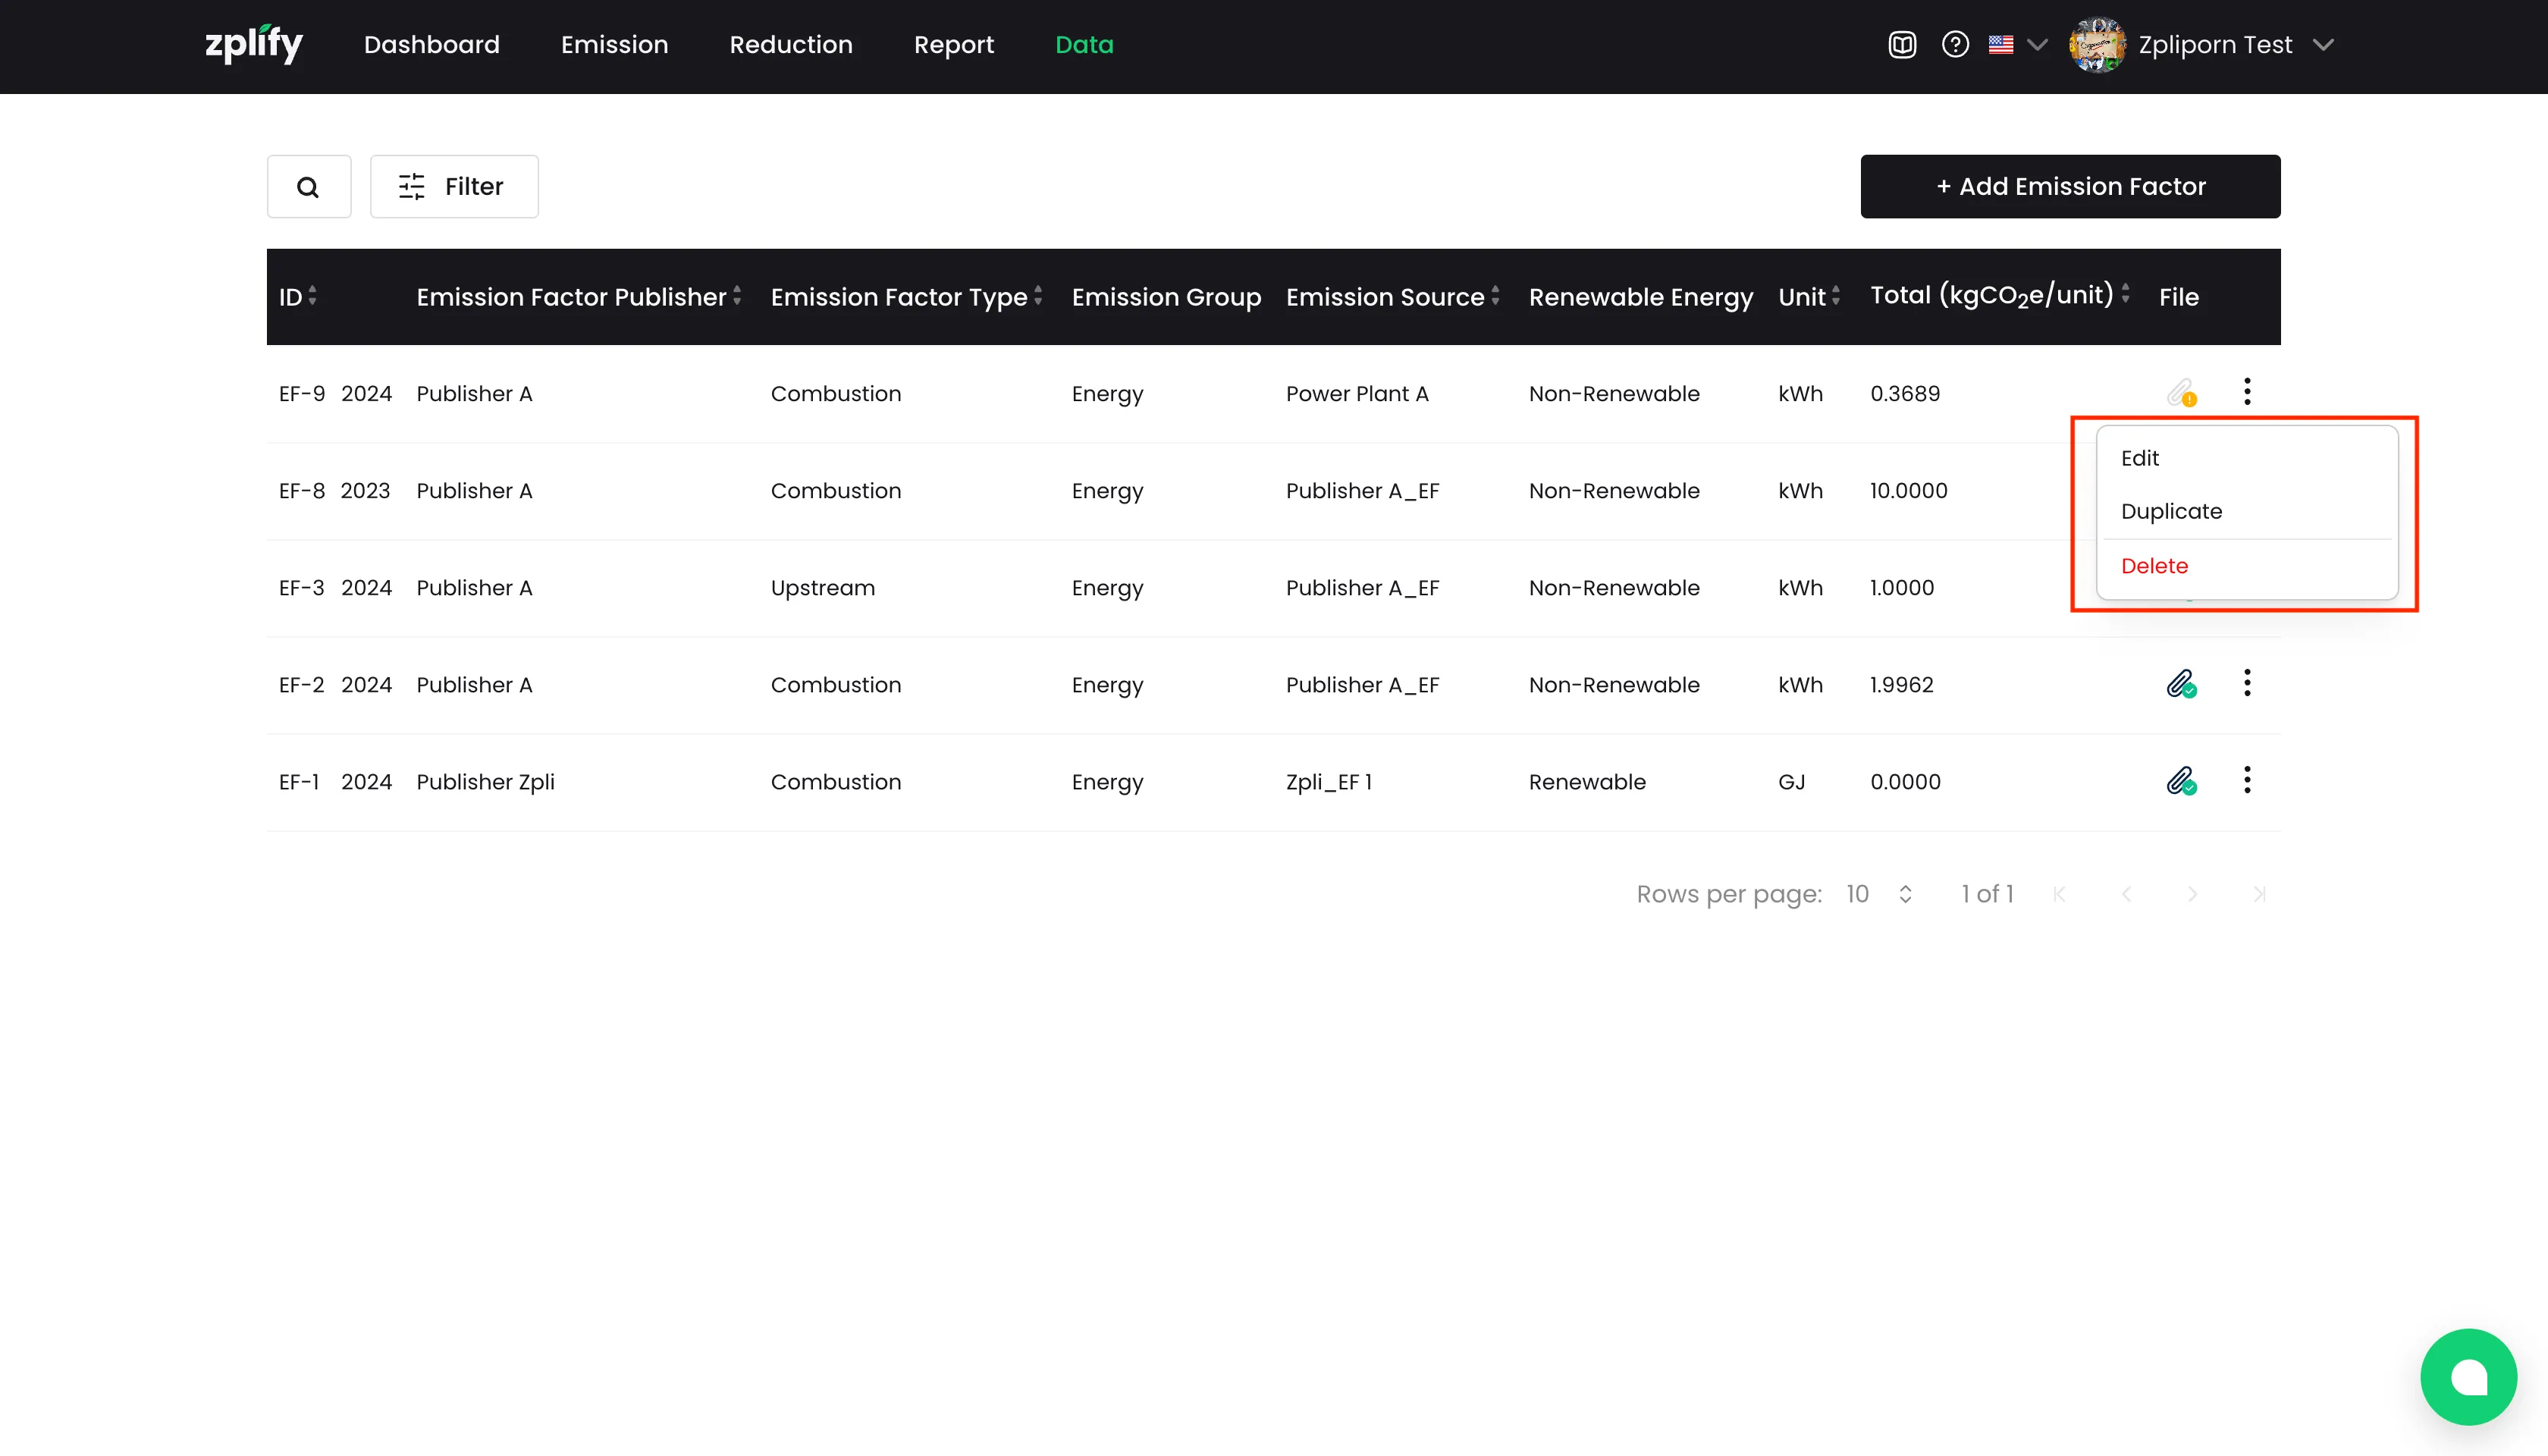2548x1456 pixels.
Task: Sort by Total kgCO2e/unit column
Action: [1999, 296]
